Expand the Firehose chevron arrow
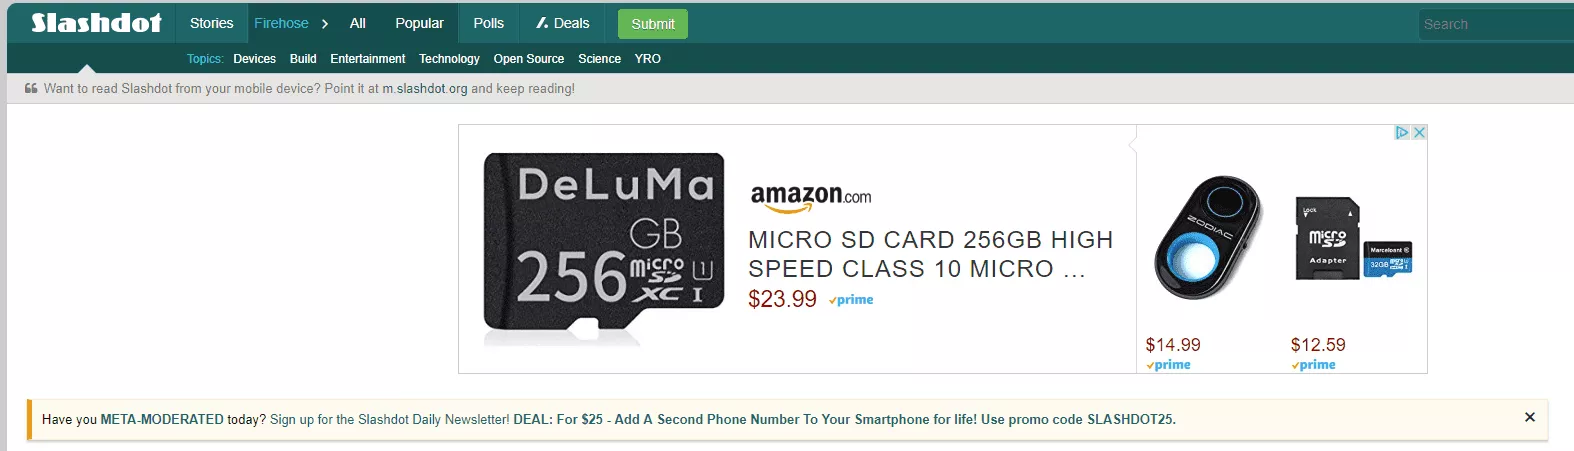This screenshot has height=451, width=1574. [325, 24]
